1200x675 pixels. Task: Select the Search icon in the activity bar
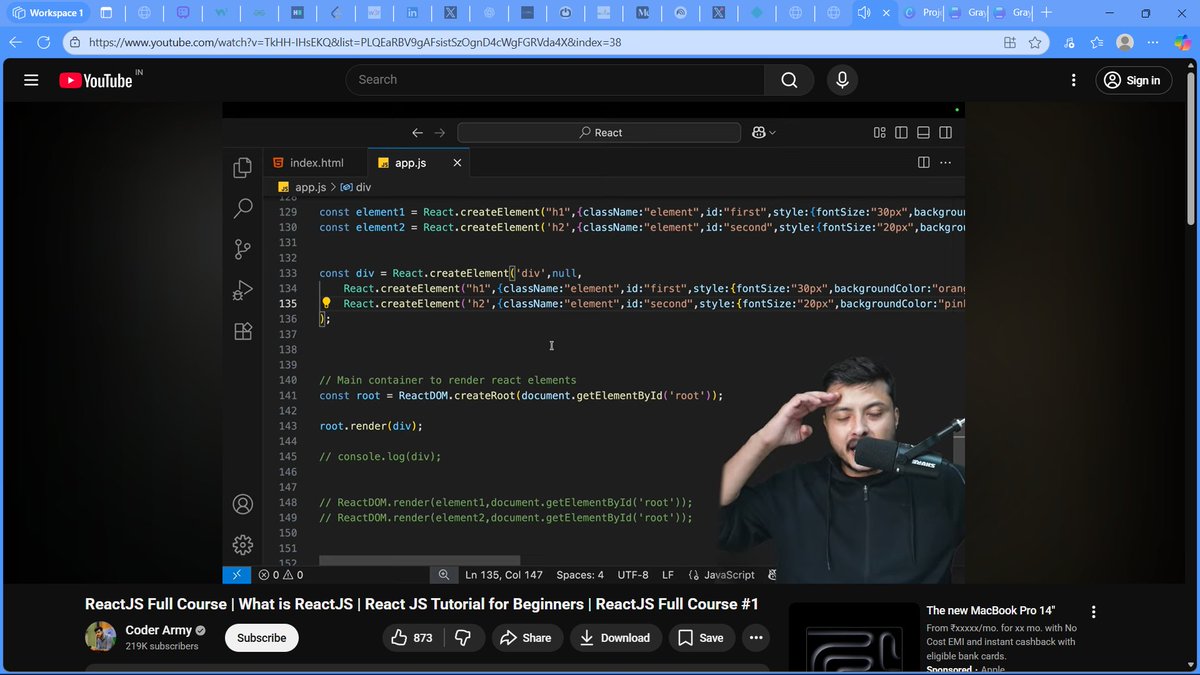coord(242,208)
